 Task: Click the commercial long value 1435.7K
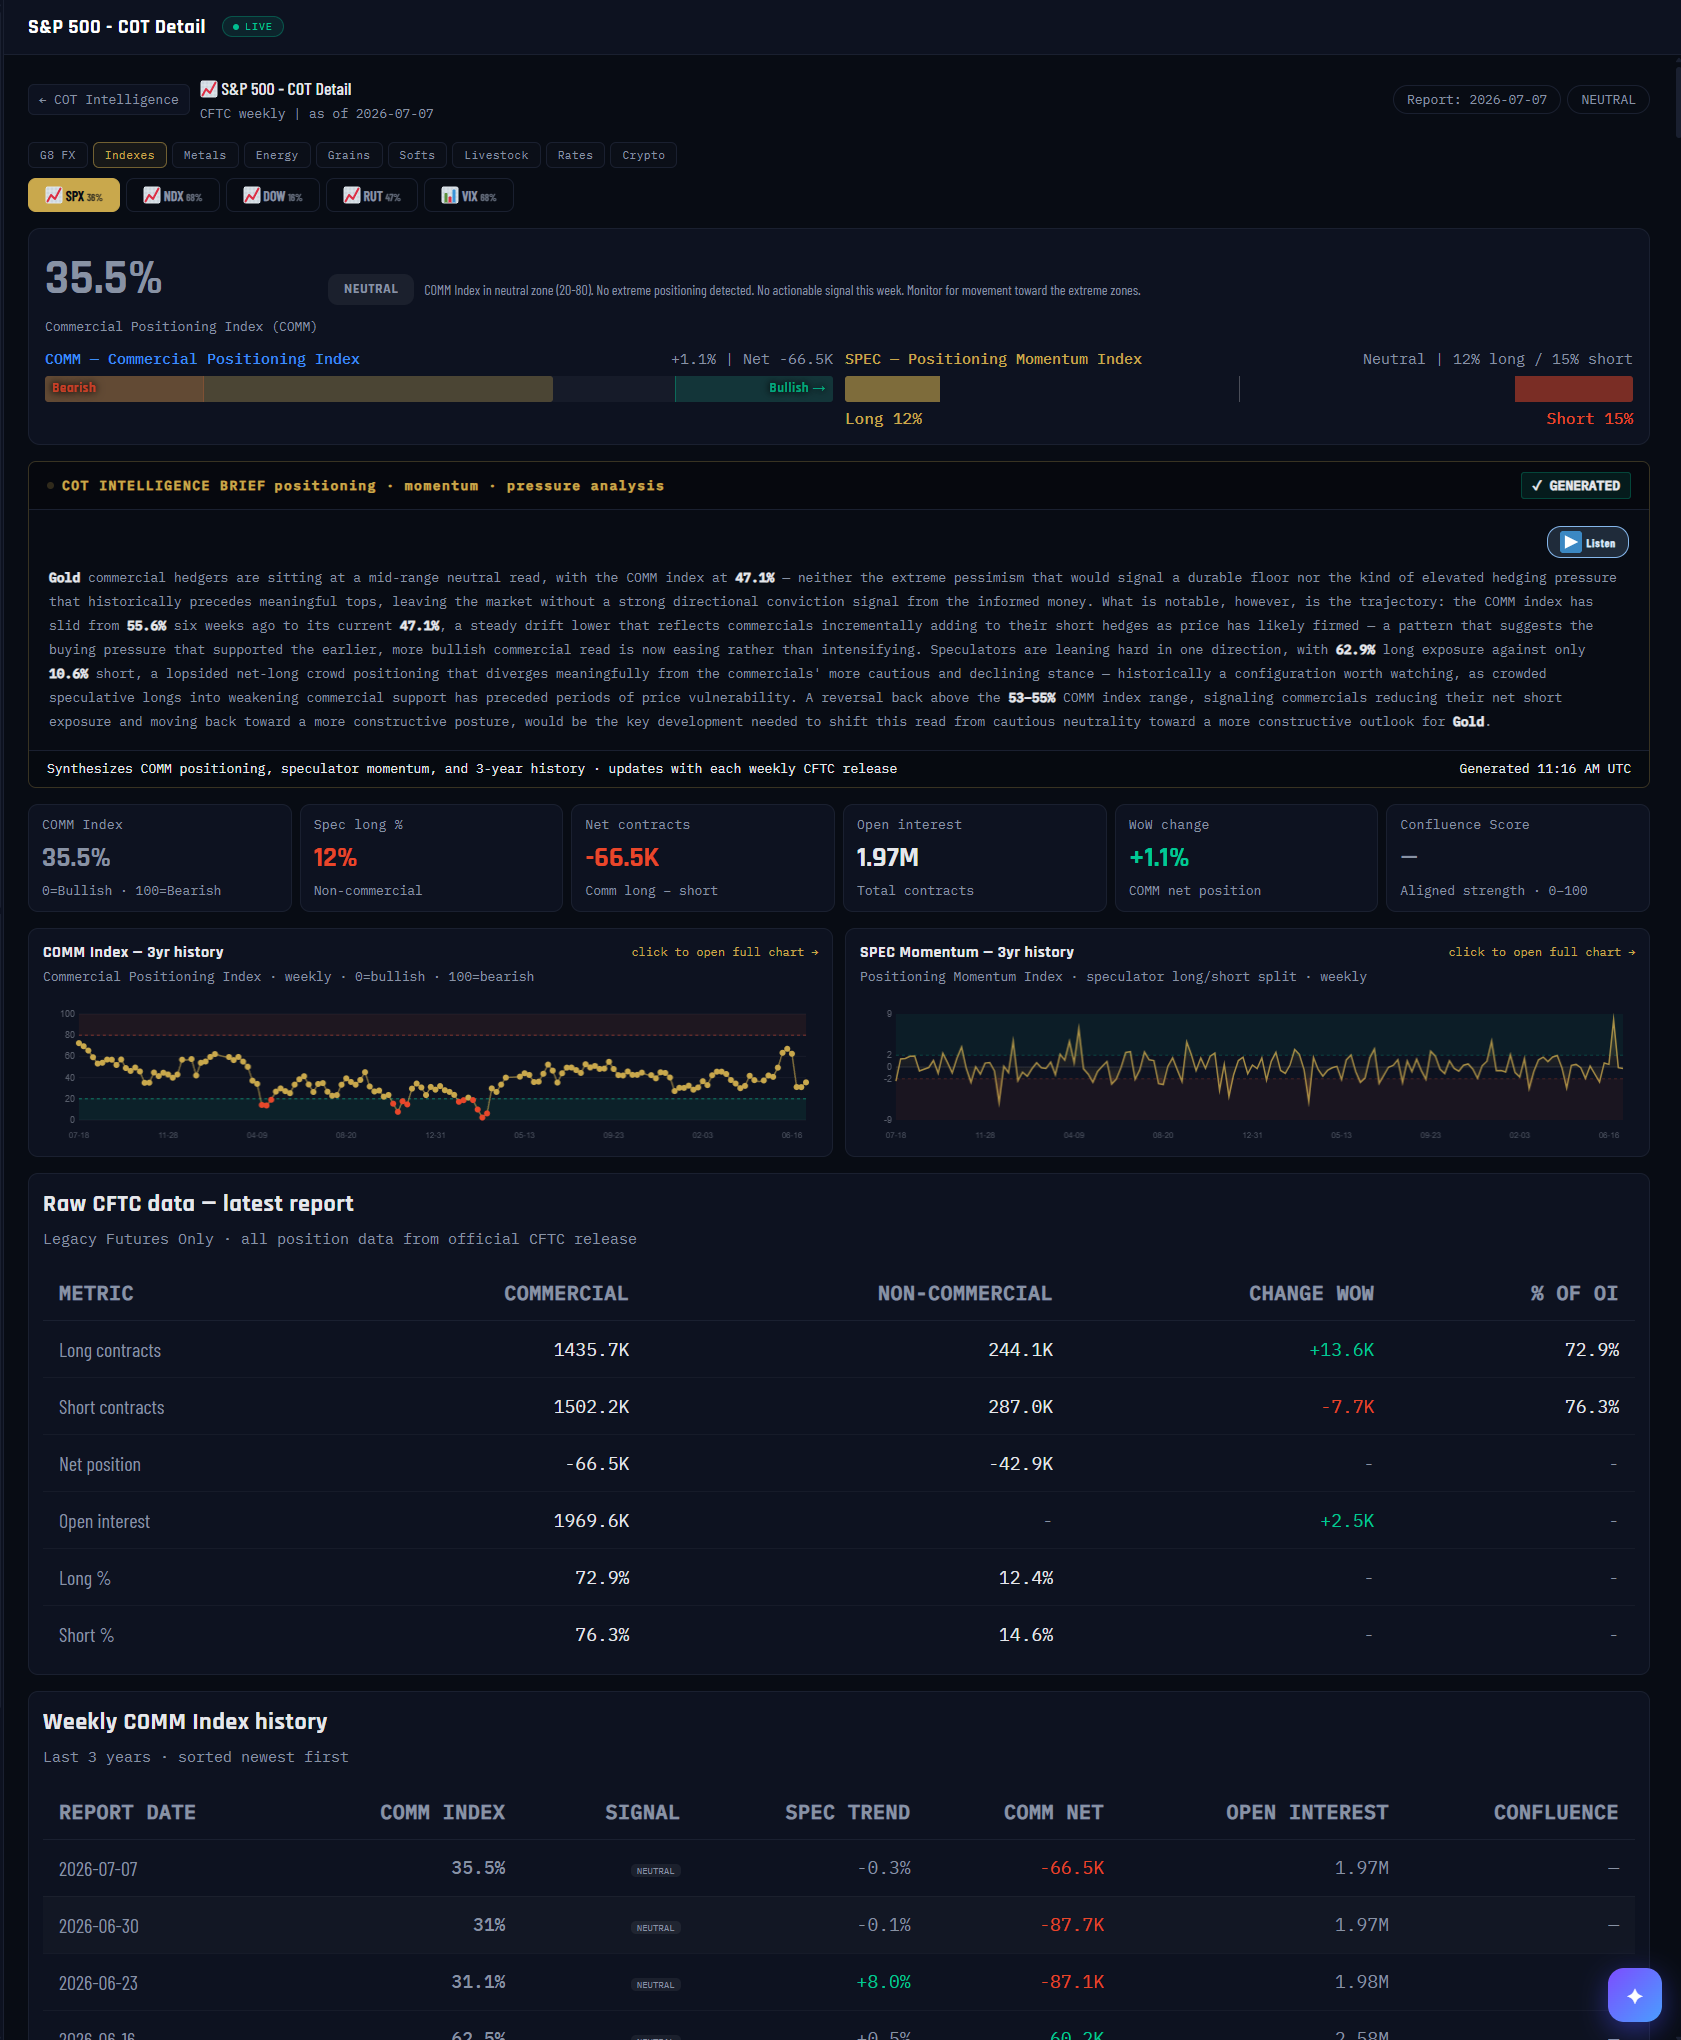click(591, 1350)
